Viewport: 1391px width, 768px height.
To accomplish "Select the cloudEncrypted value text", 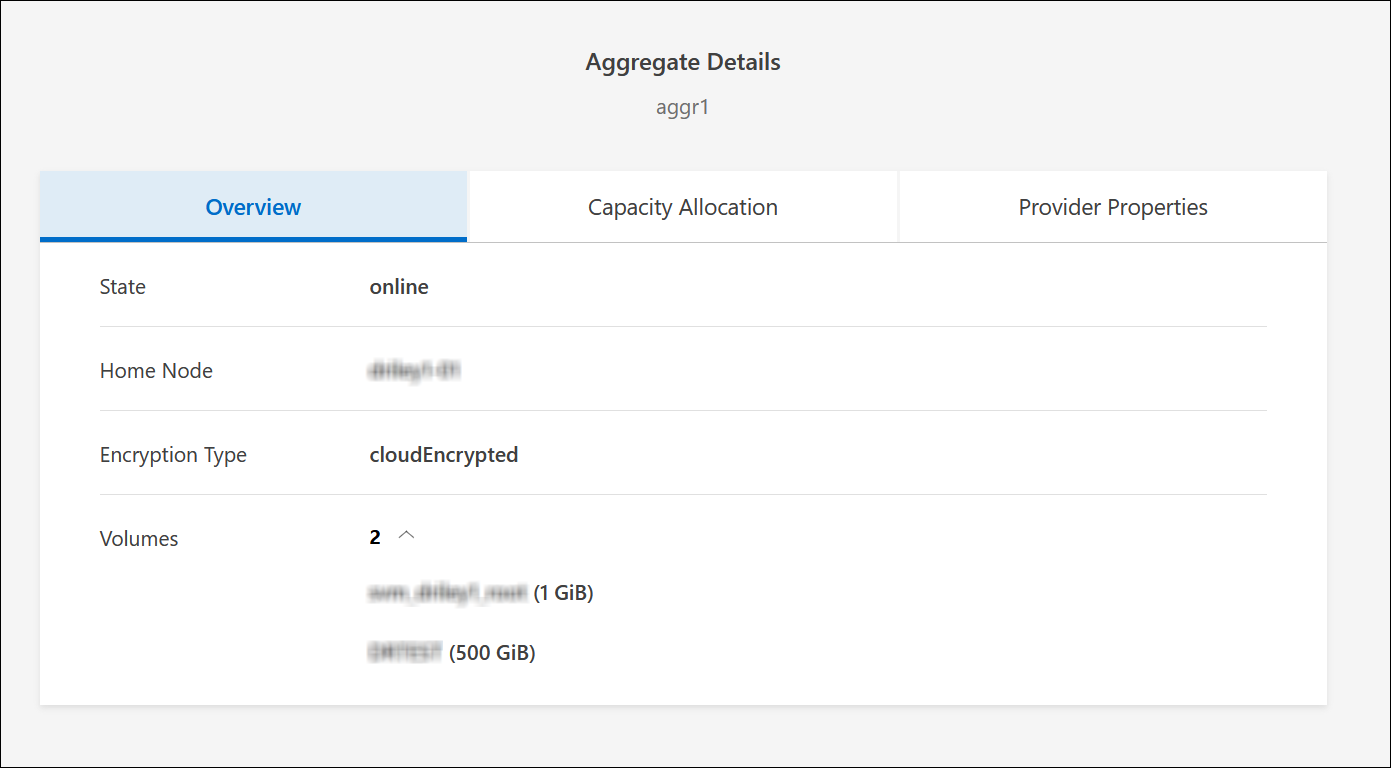I will (x=443, y=455).
